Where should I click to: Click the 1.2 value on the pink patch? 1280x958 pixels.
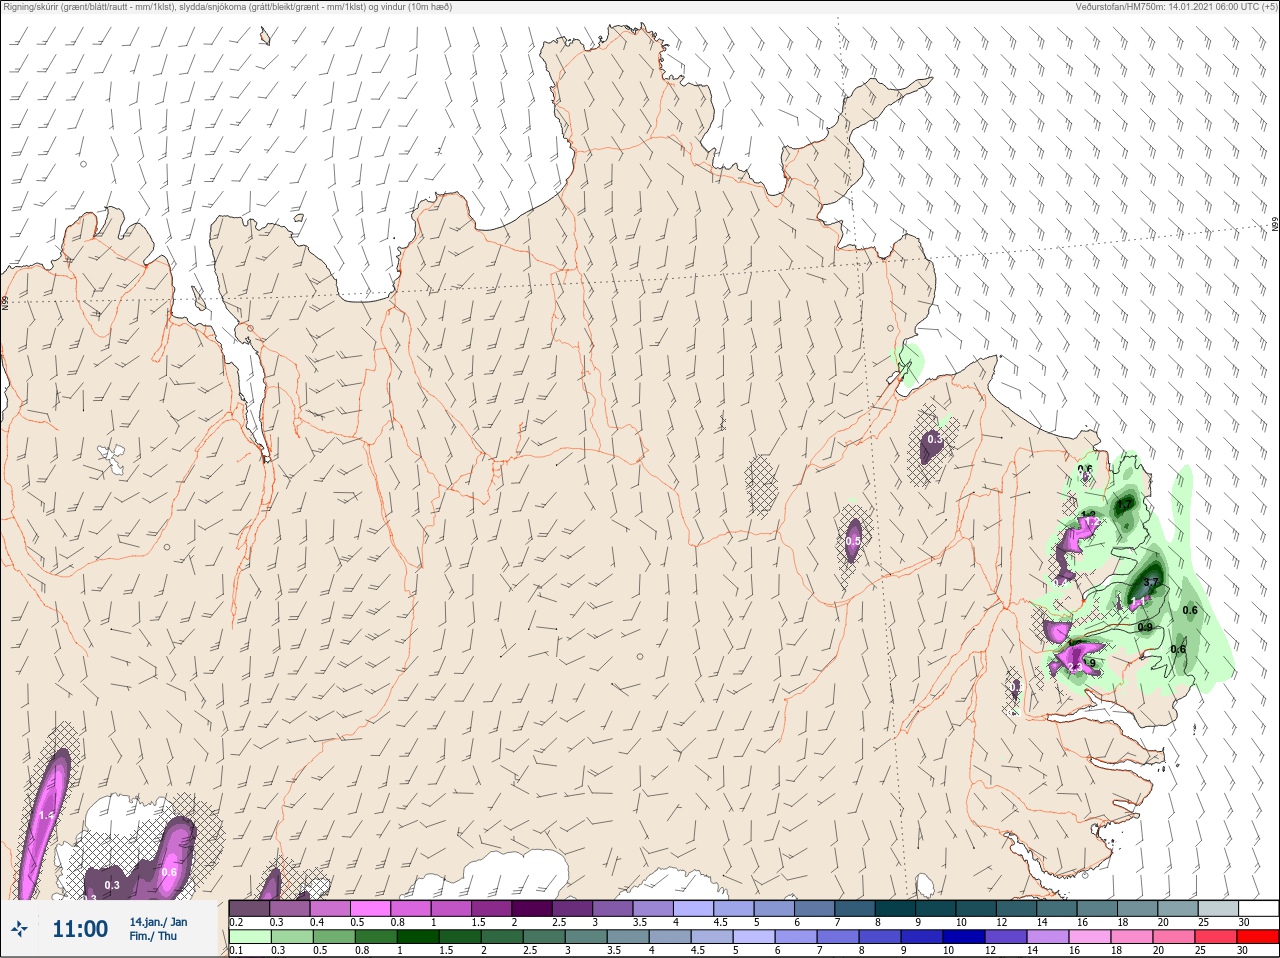click(1092, 521)
